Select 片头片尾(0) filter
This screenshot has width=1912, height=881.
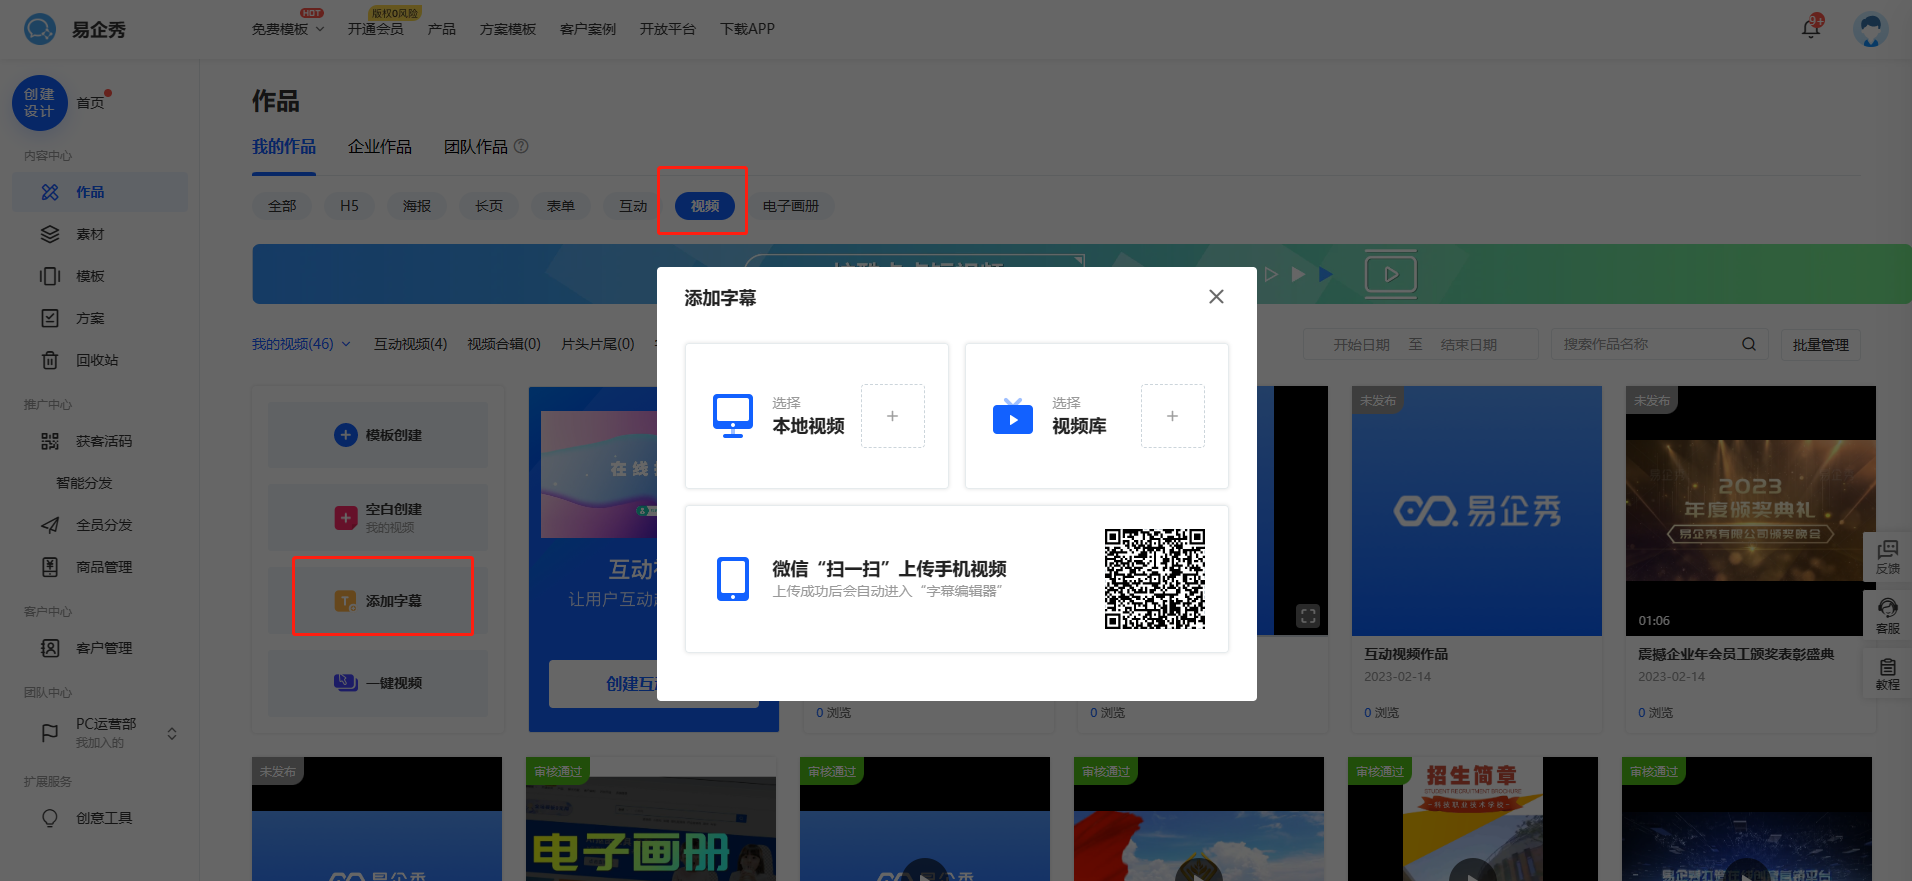tap(598, 344)
